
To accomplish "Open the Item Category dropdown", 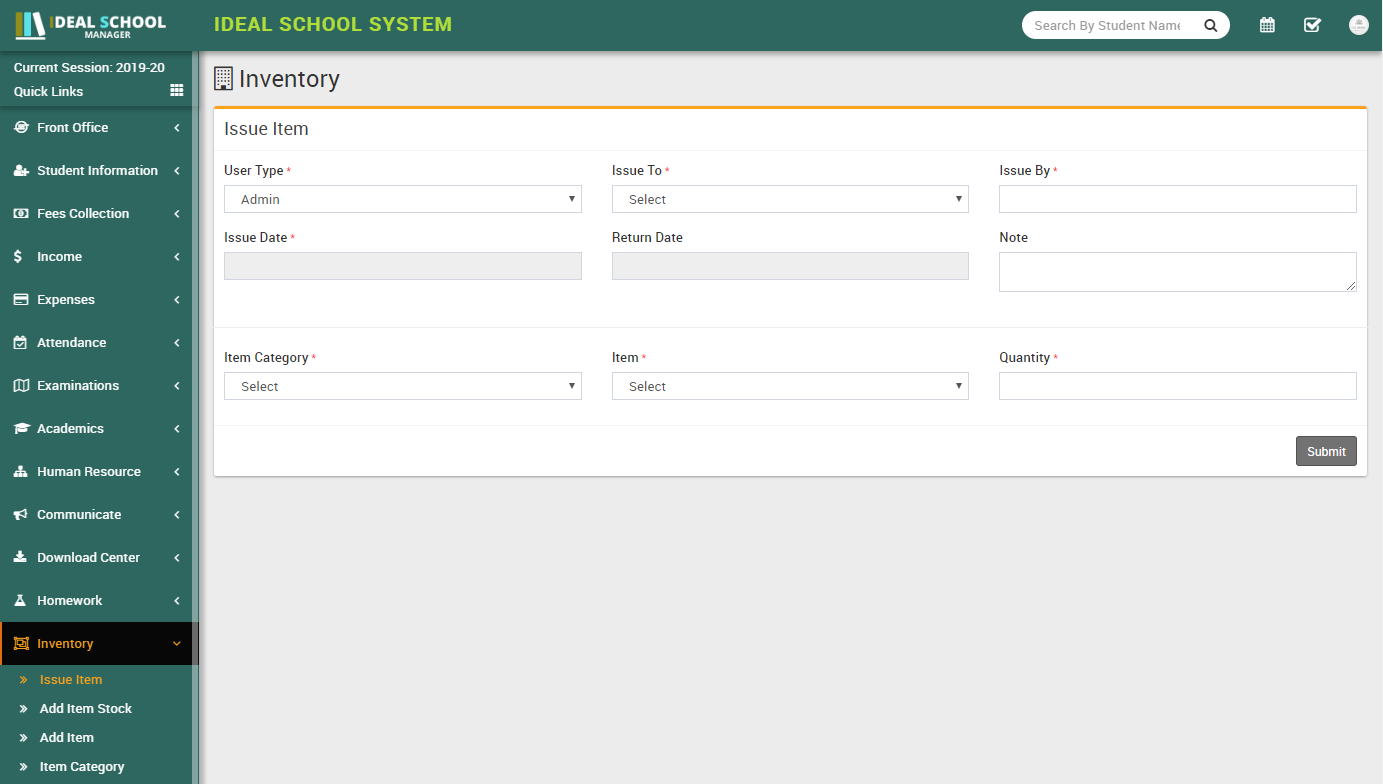I will pyautogui.click(x=403, y=386).
